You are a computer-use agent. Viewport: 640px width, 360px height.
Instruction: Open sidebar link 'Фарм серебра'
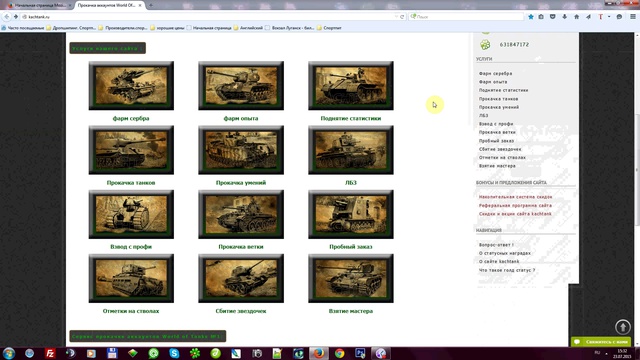click(x=495, y=73)
